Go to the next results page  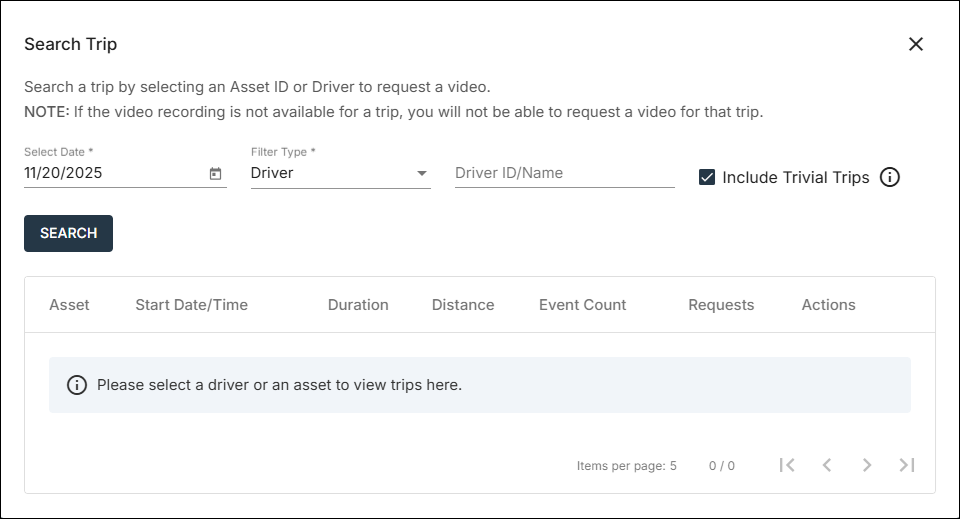[x=867, y=465]
